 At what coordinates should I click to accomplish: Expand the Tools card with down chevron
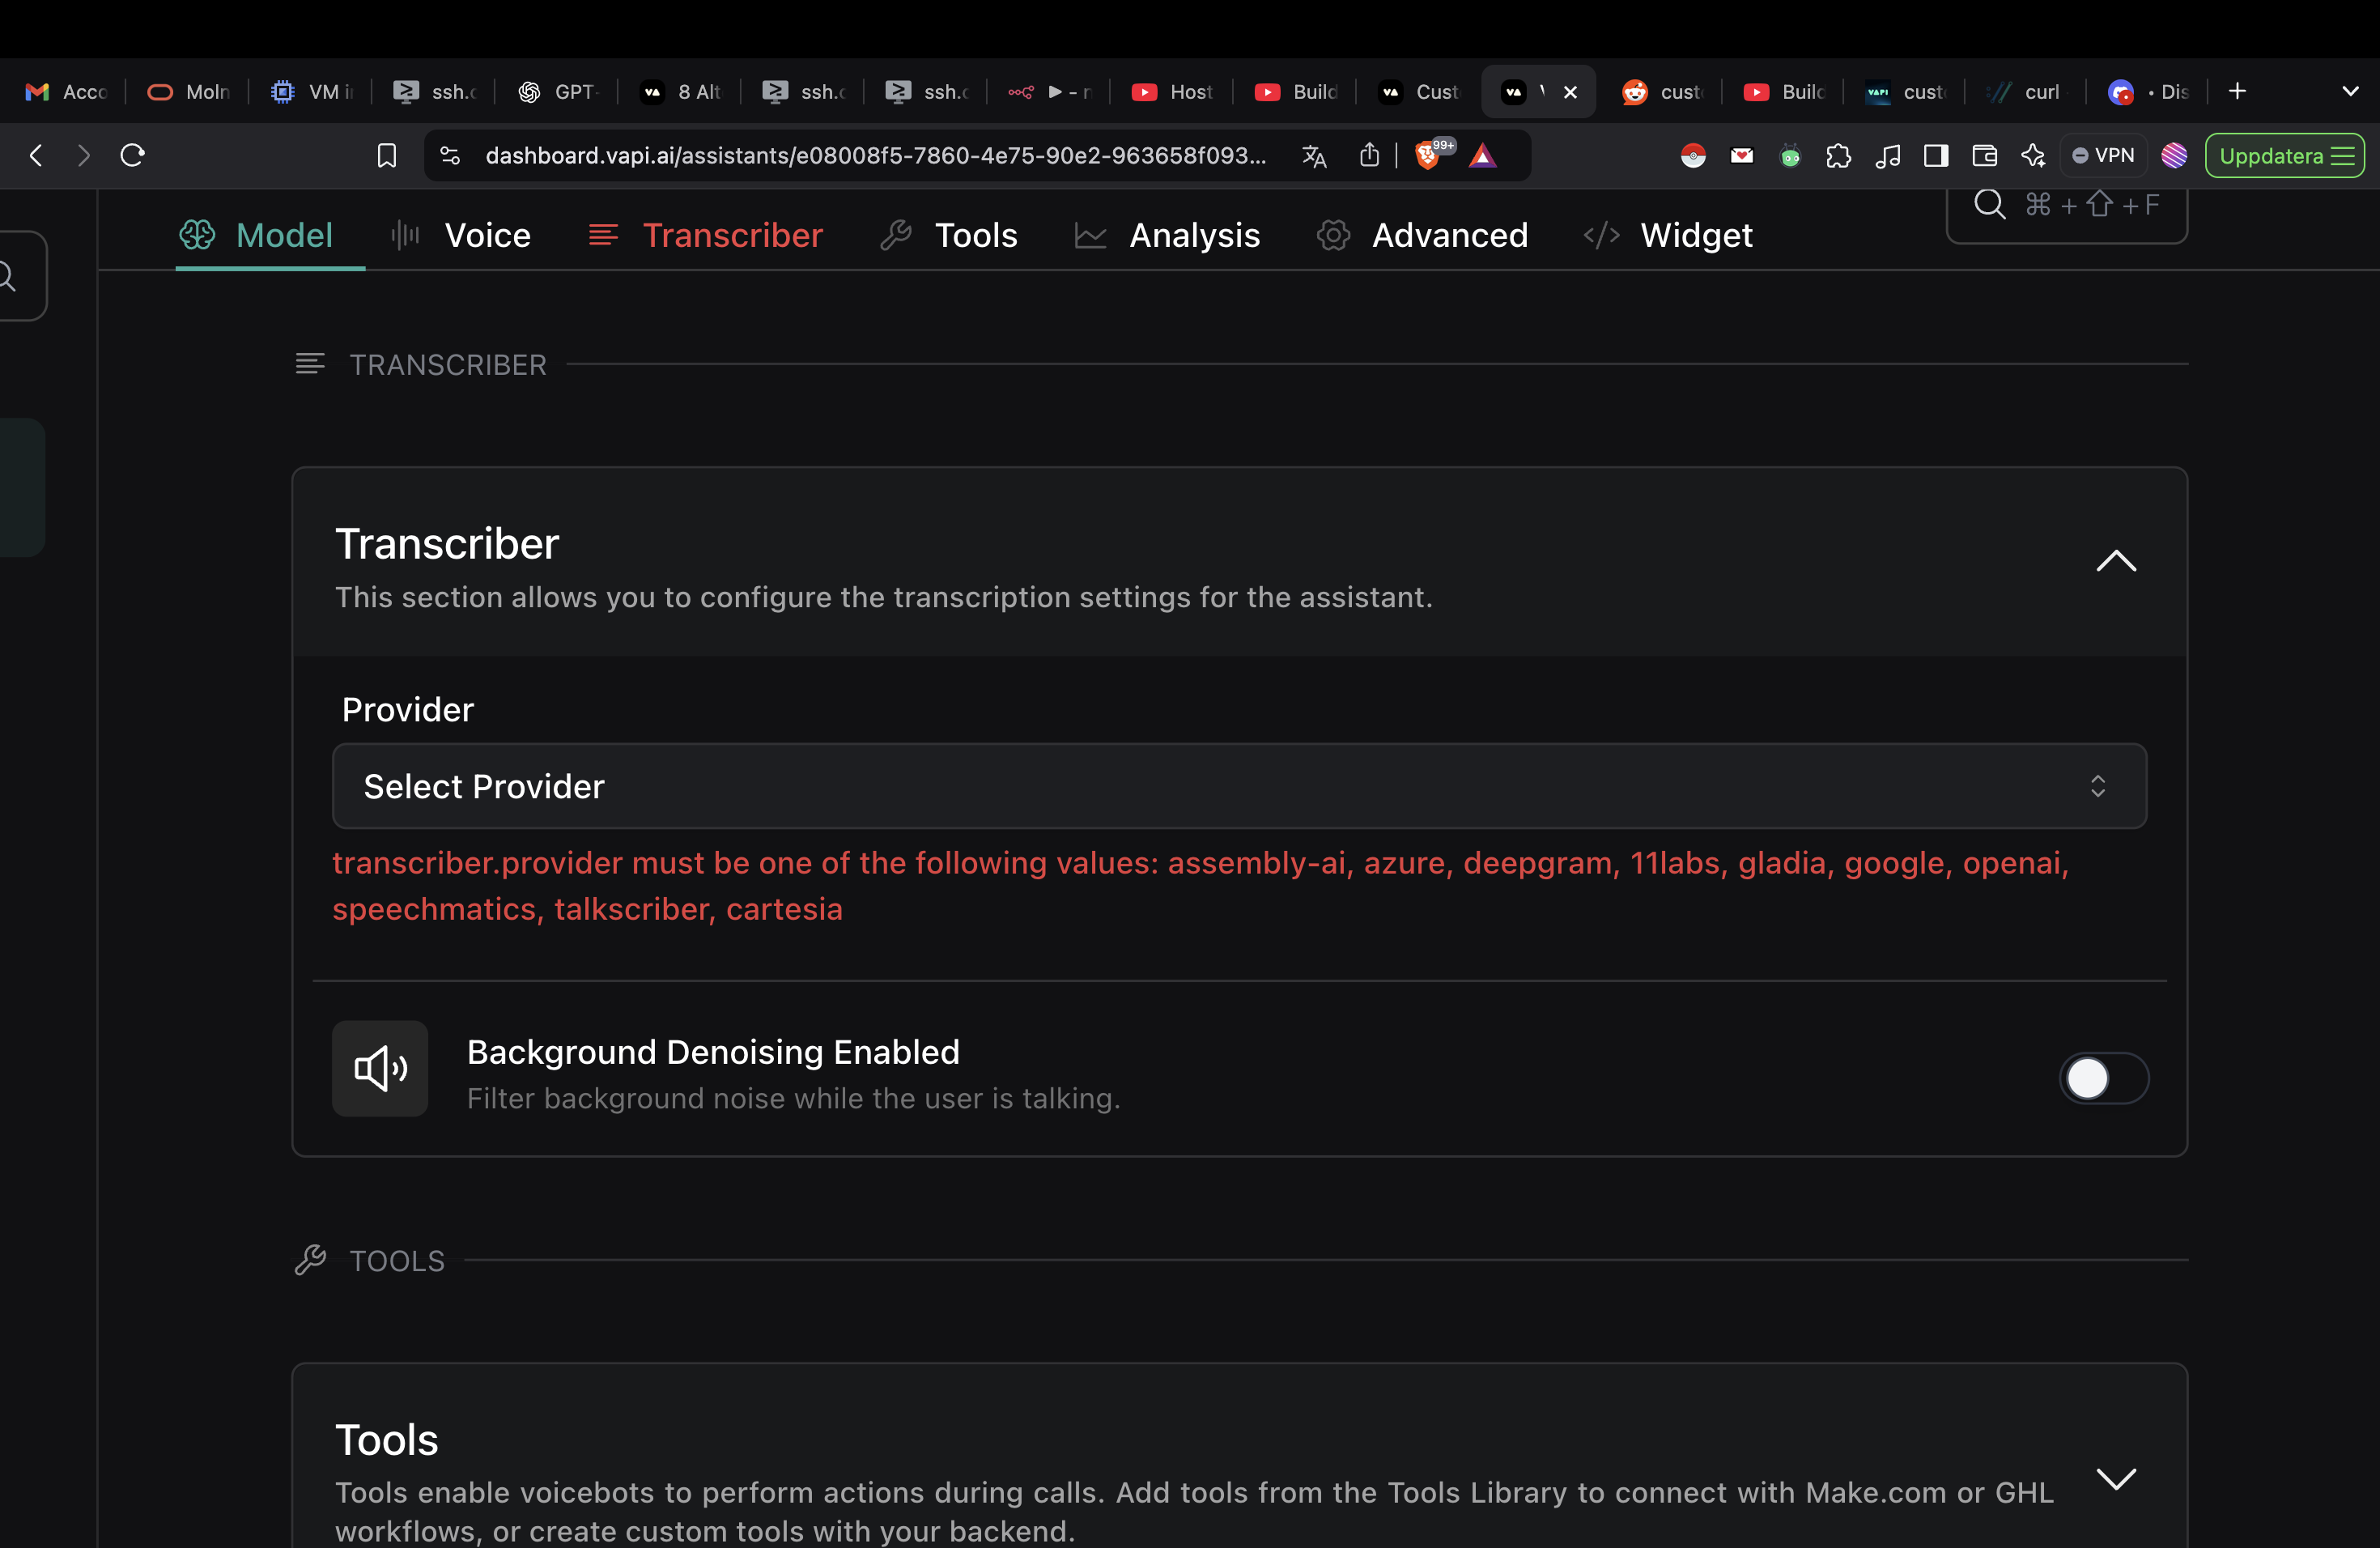point(2116,1478)
